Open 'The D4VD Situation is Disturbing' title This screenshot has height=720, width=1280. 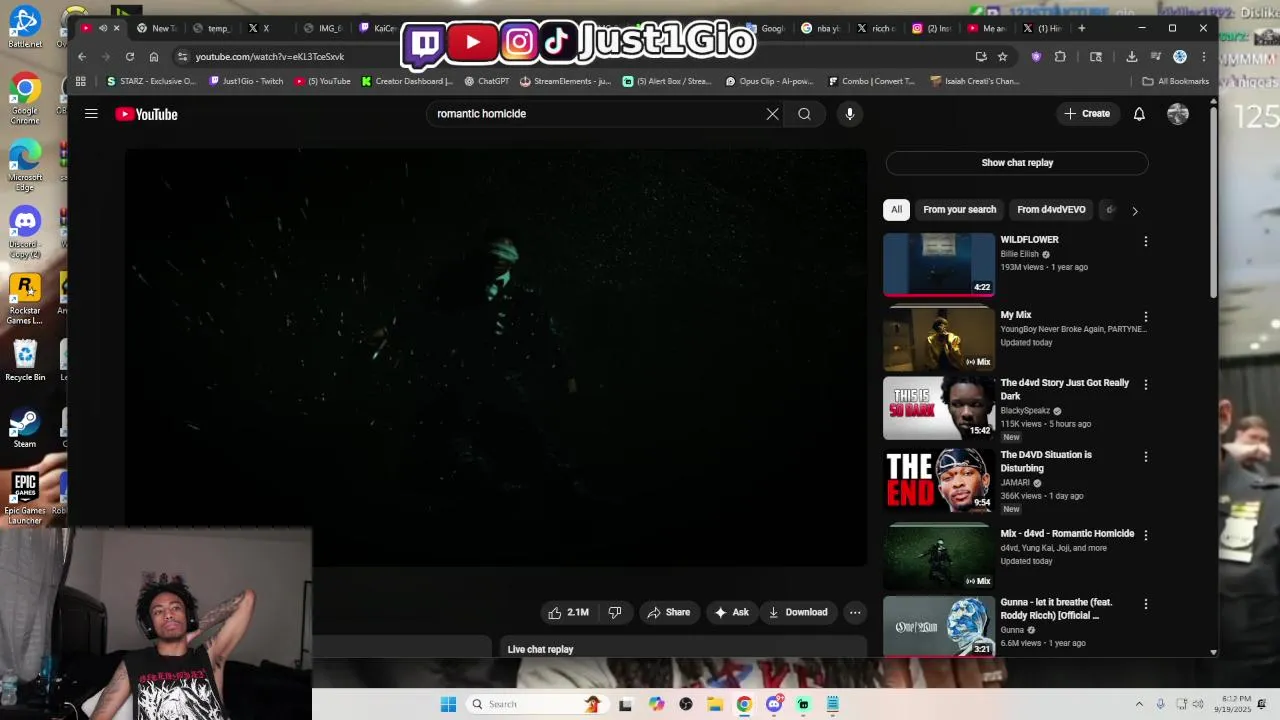tap(1046, 461)
